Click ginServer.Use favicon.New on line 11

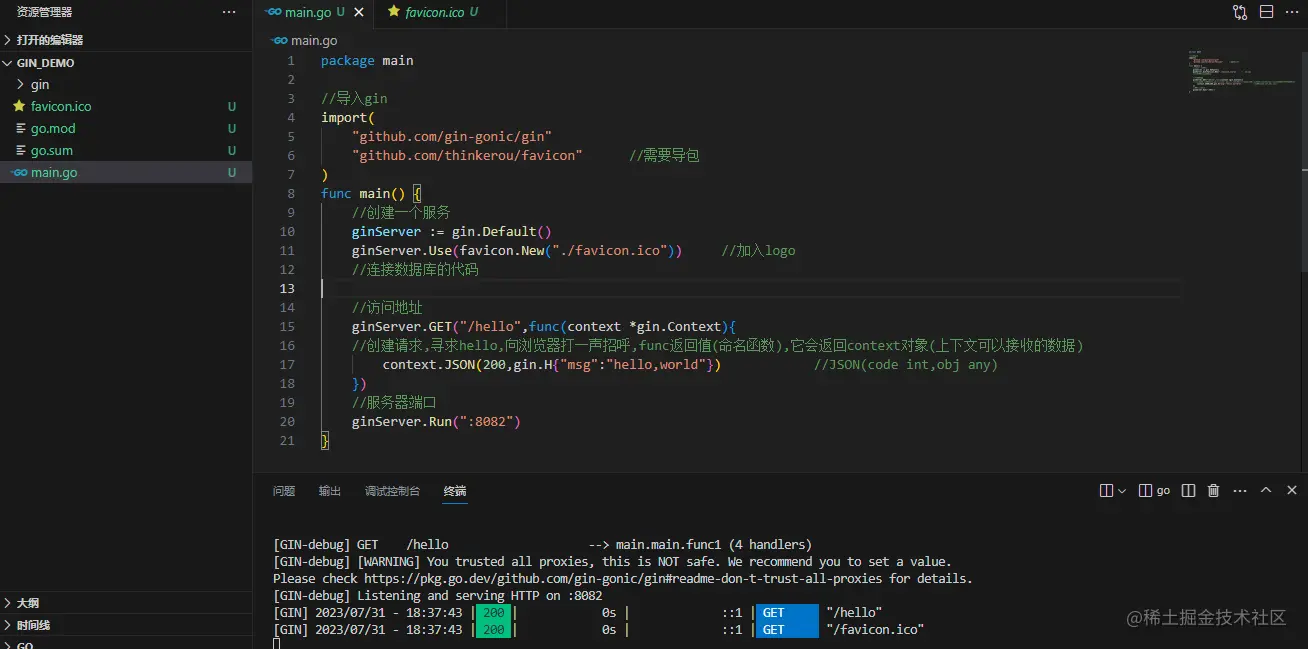(516, 250)
